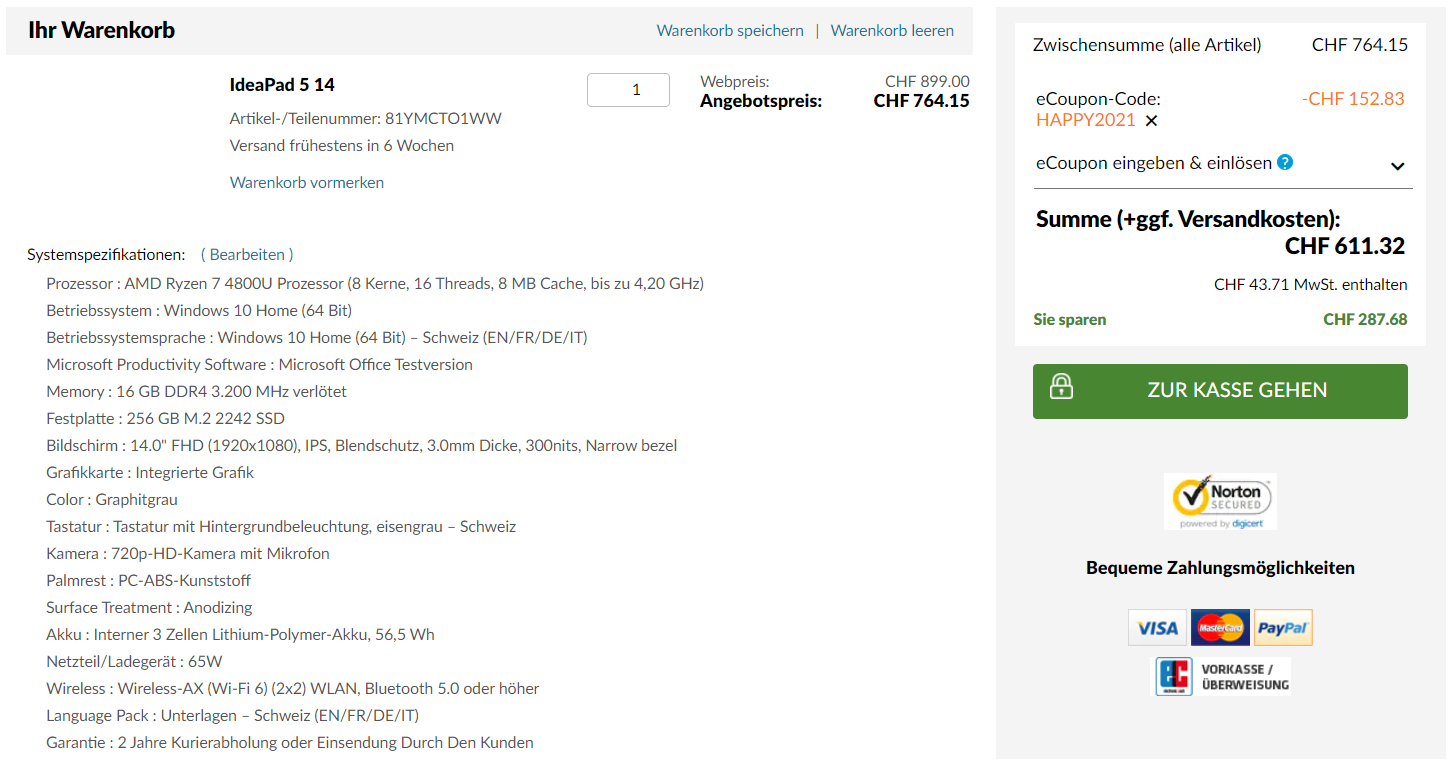Screen dimensions: 1450x764
Task: Click the Betriebssystemsprache specification line
Action: (x=317, y=338)
